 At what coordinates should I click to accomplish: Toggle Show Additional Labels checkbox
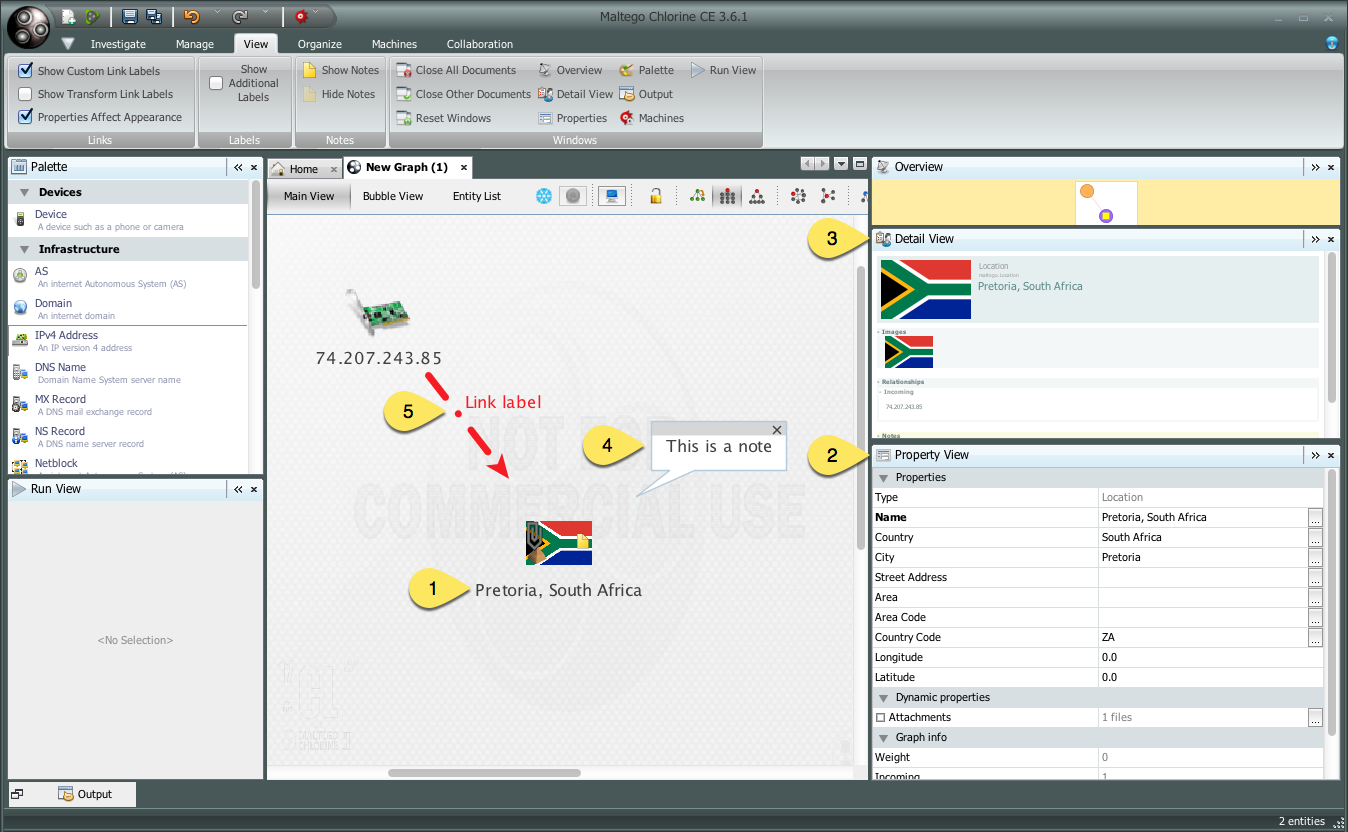[216, 83]
